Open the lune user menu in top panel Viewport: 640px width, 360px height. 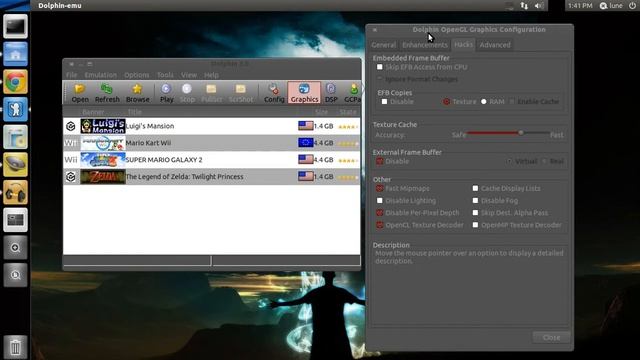click(611, 6)
